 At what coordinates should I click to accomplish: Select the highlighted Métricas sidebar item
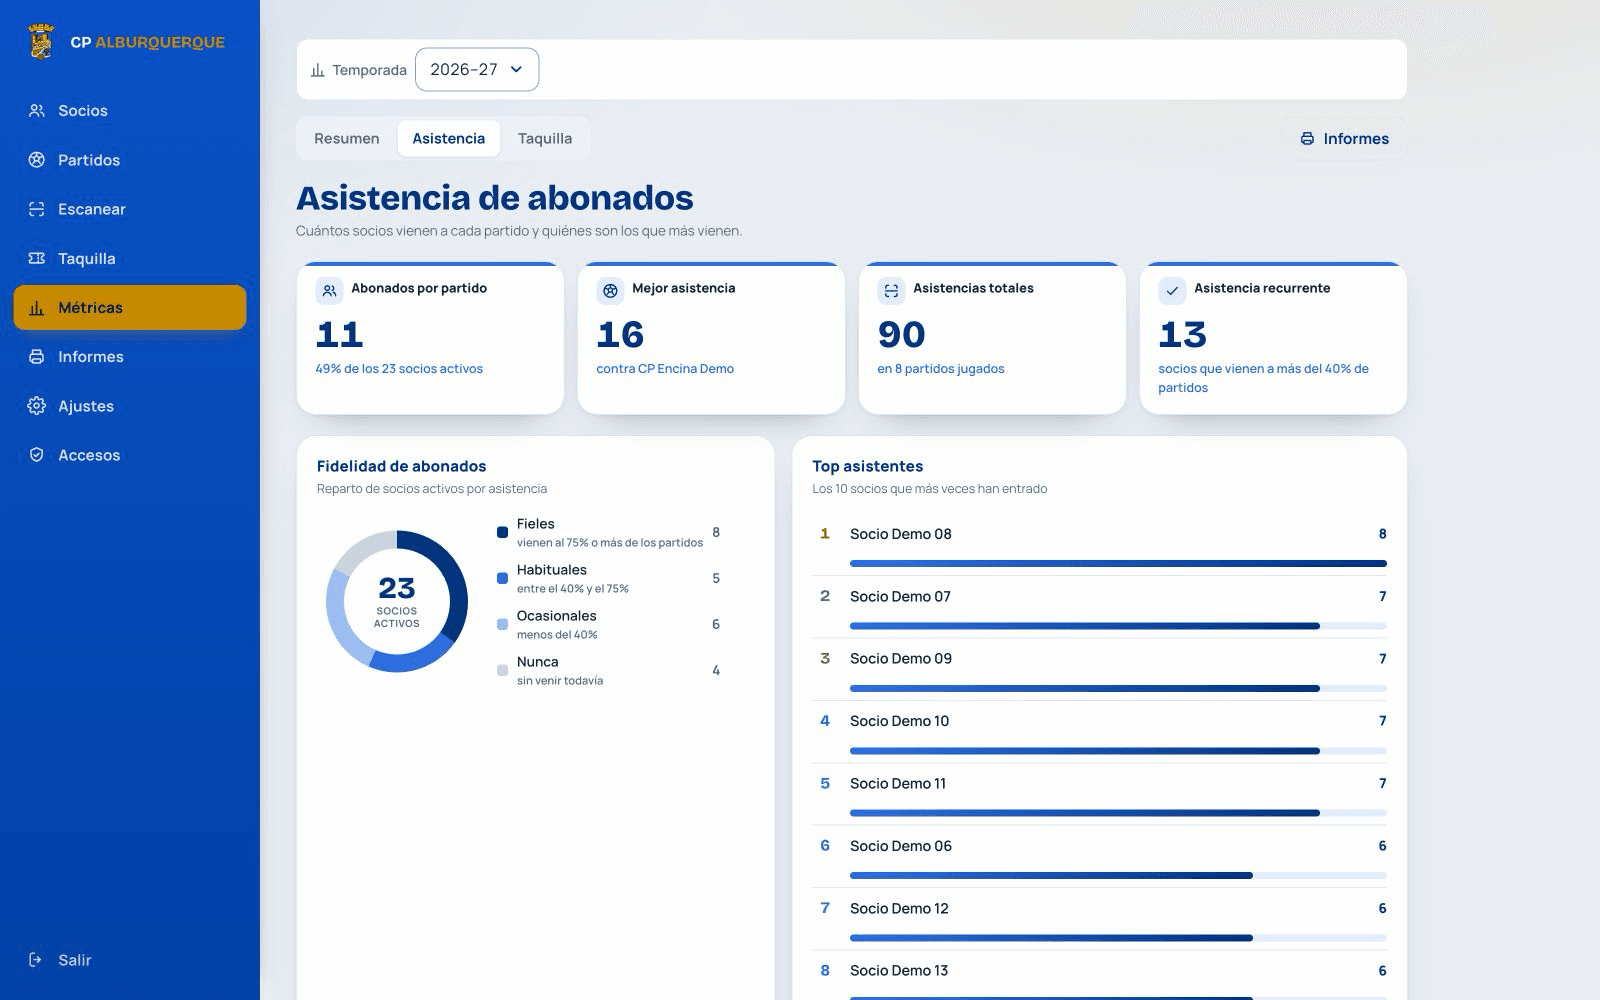click(x=130, y=308)
